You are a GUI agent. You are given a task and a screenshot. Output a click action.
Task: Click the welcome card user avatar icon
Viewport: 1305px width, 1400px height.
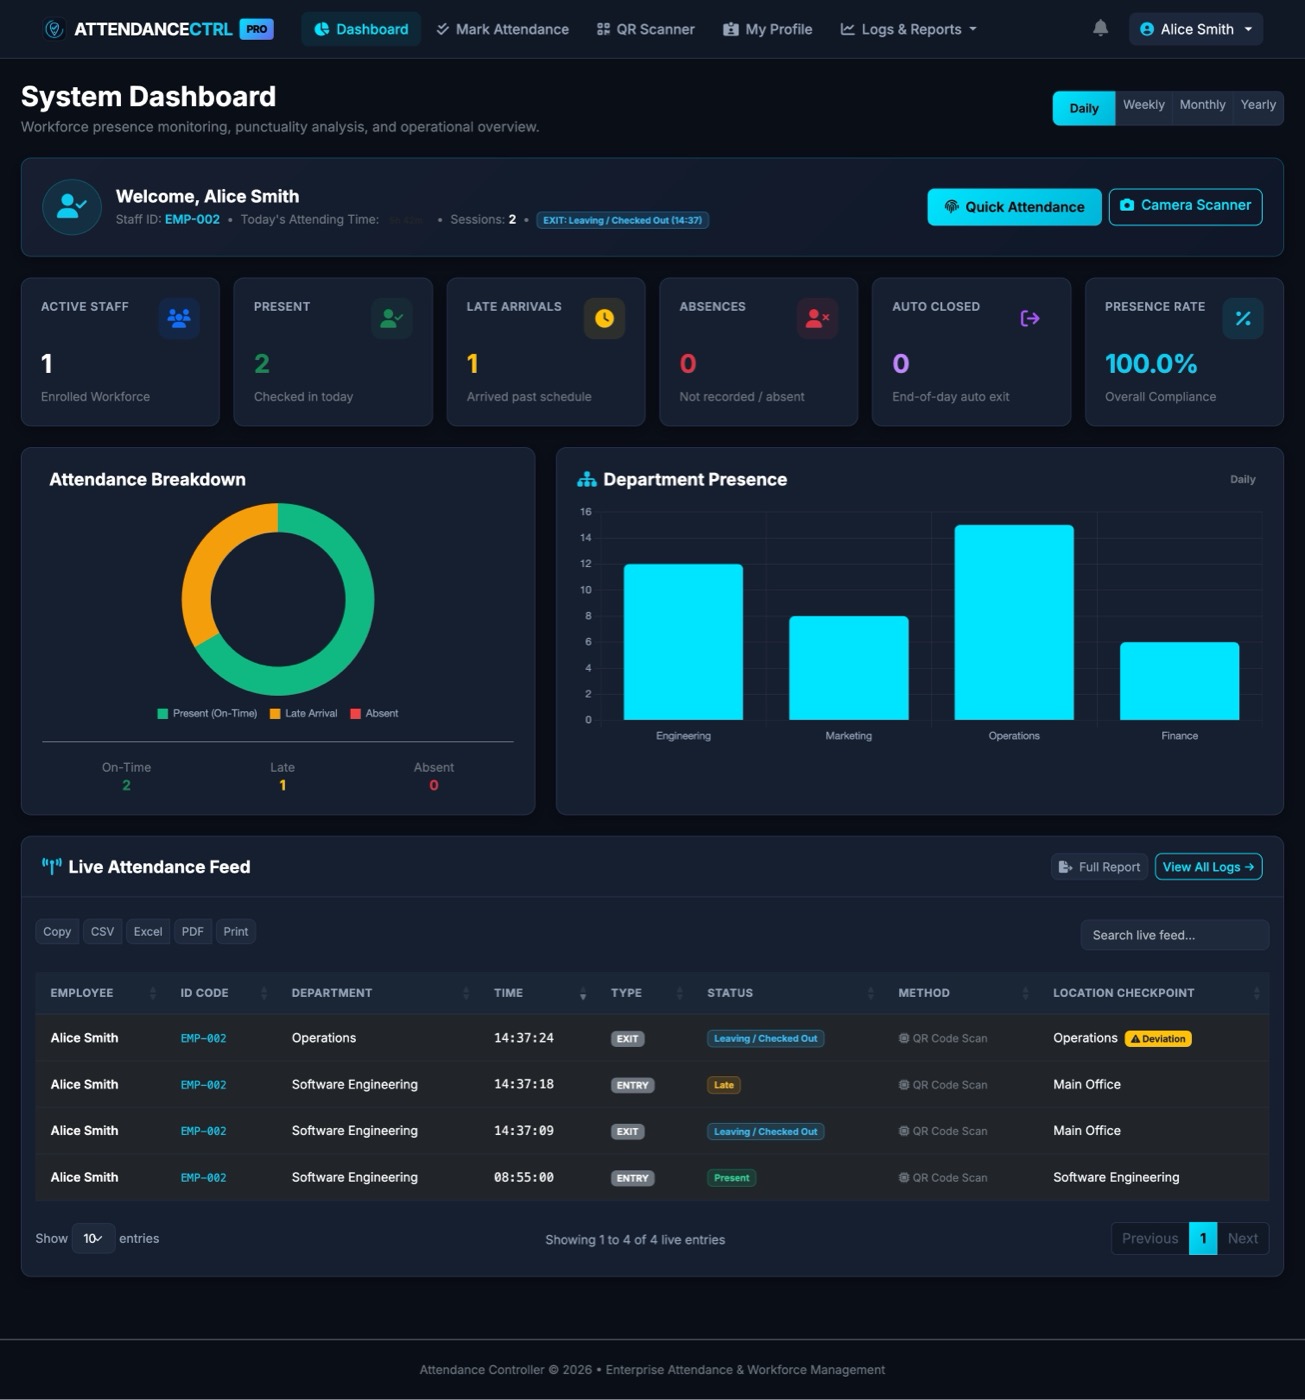tap(72, 207)
